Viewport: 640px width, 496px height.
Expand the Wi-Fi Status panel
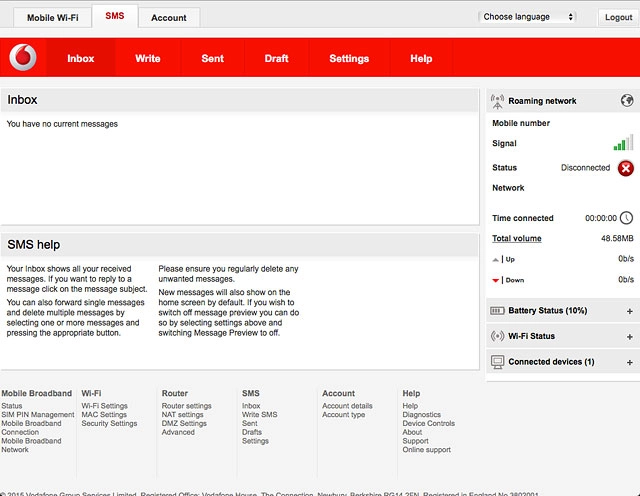(629, 336)
